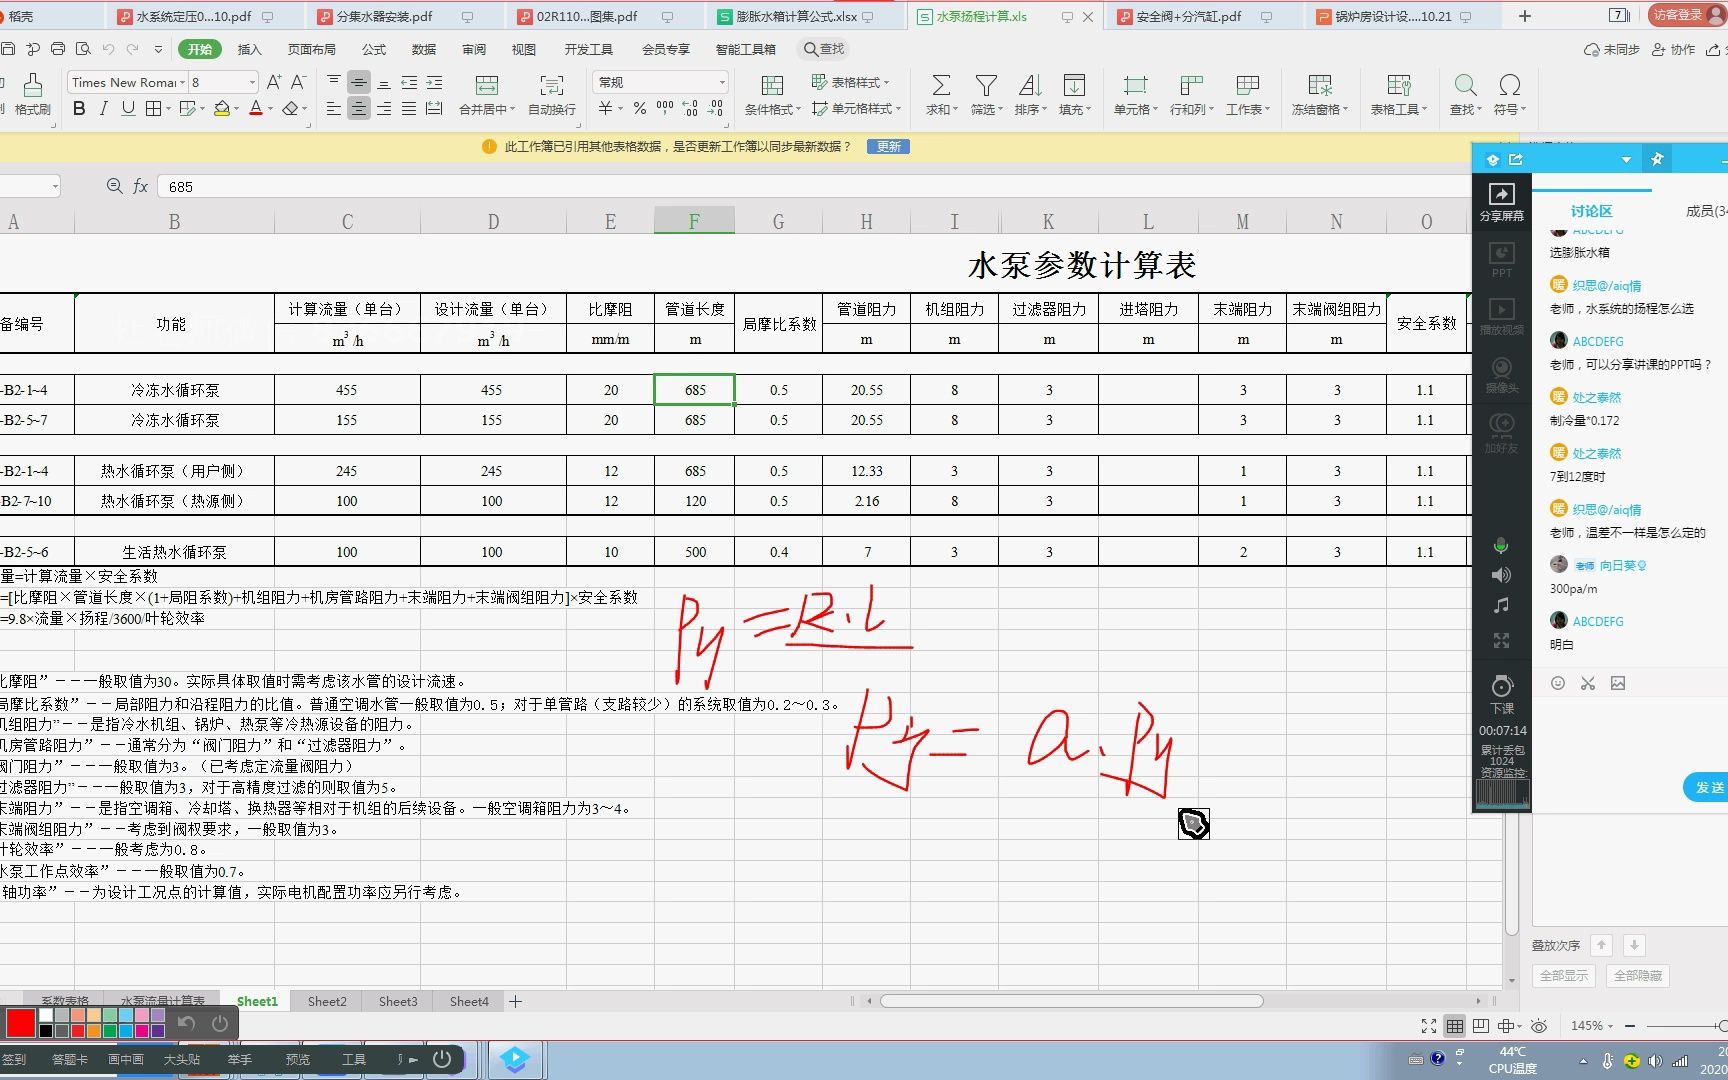The height and width of the screenshot is (1080, 1728).
Task: Open Freeze Panes (冻结窗格) menu
Action: point(1320,94)
